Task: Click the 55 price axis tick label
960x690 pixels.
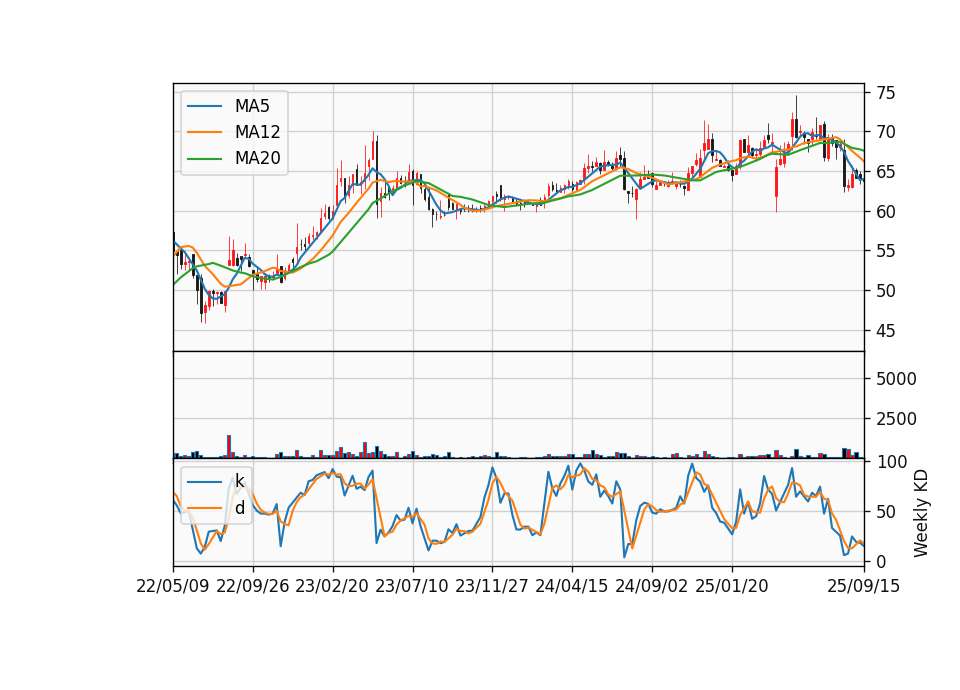Action: click(885, 251)
